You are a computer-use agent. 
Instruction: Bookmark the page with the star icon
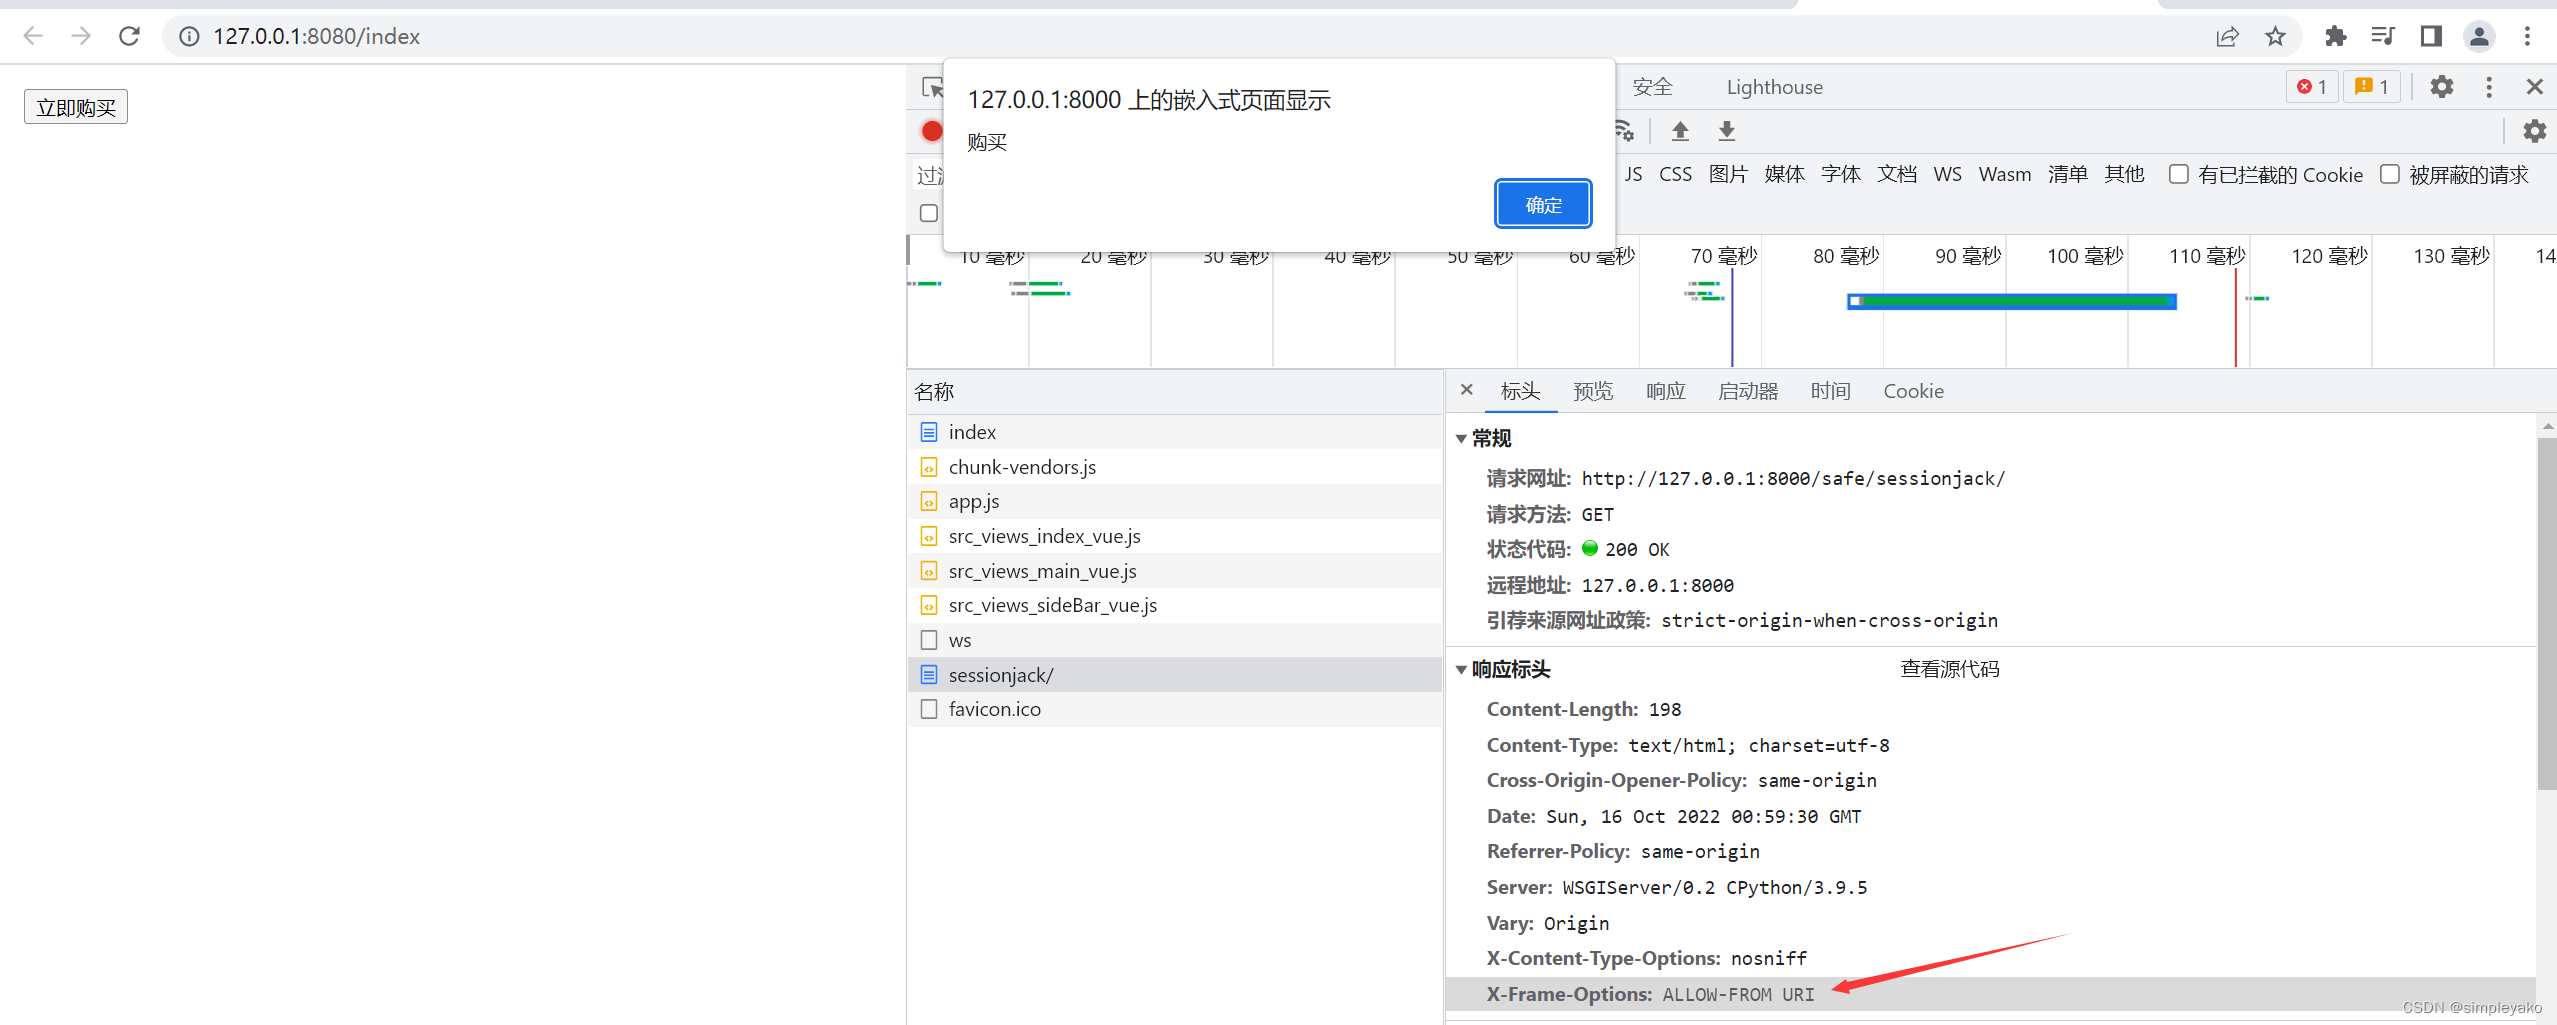(2274, 36)
